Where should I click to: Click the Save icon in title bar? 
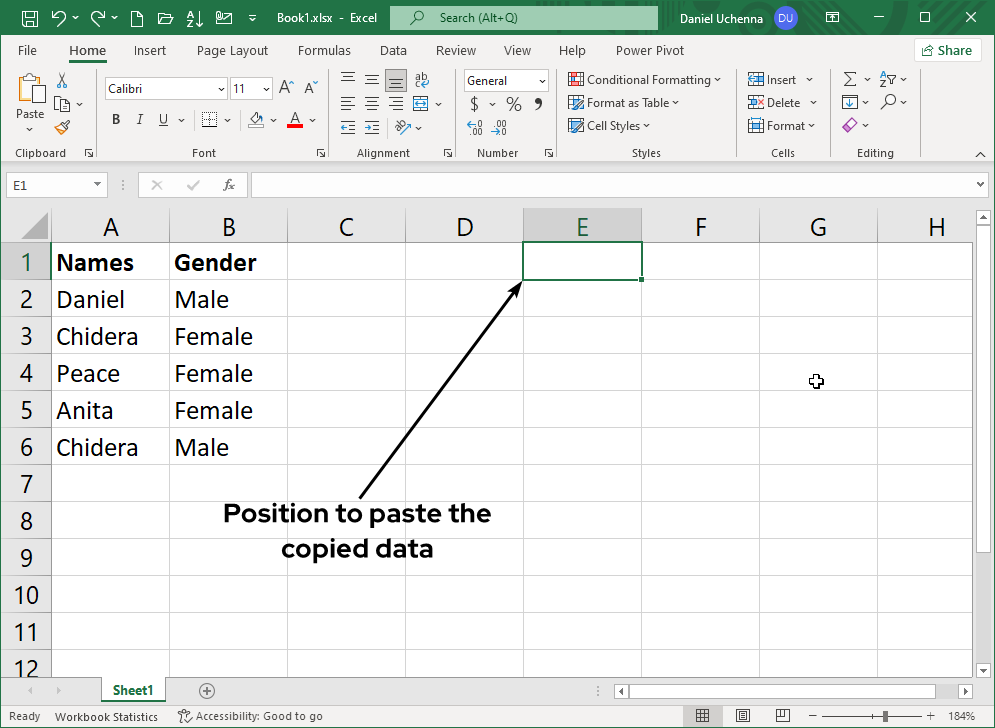click(x=29, y=18)
